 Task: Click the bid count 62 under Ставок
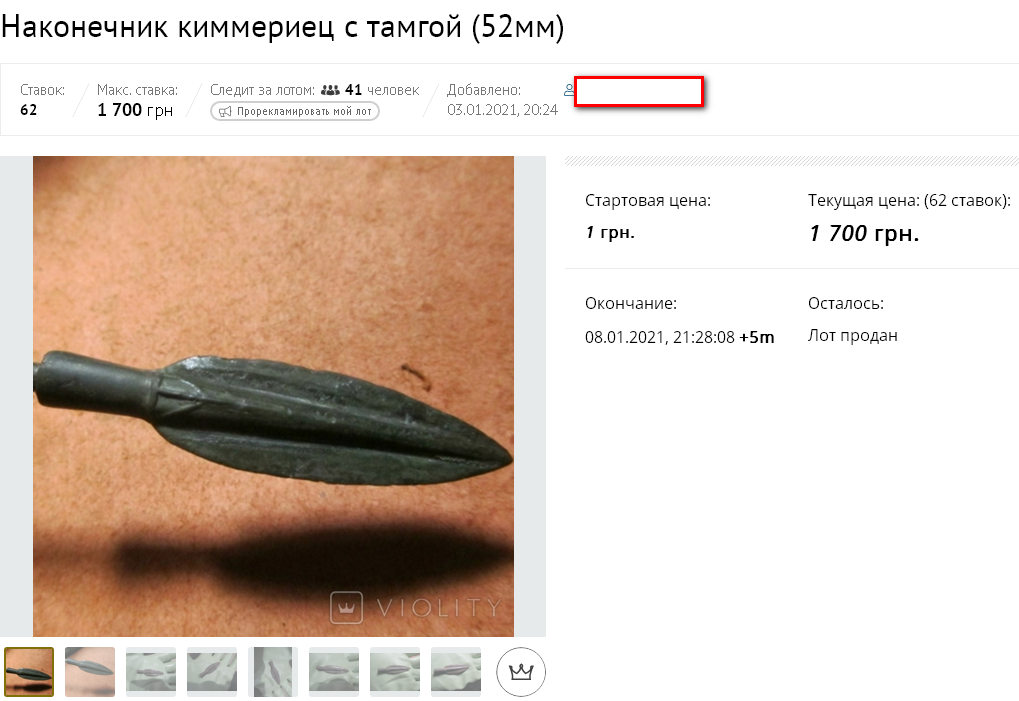click(29, 110)
